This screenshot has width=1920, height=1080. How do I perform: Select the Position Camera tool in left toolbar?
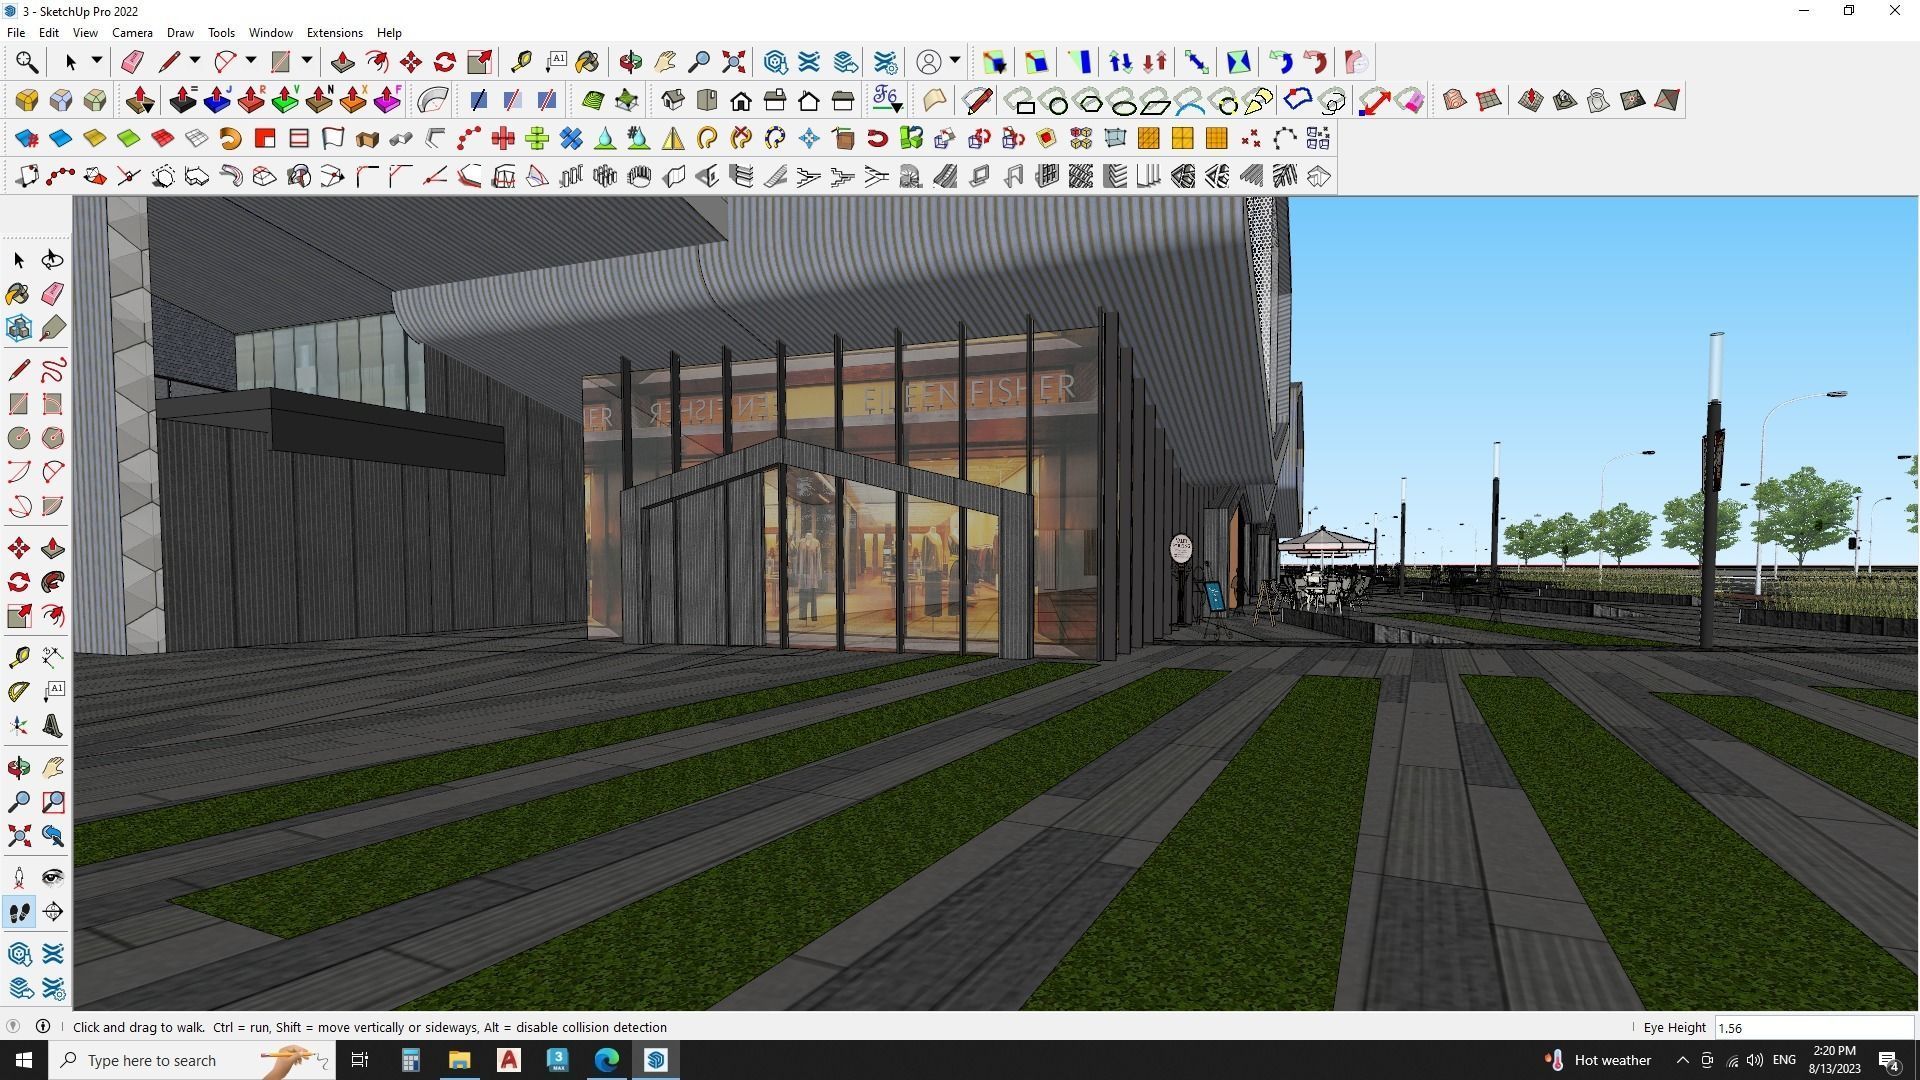point(19,878)
